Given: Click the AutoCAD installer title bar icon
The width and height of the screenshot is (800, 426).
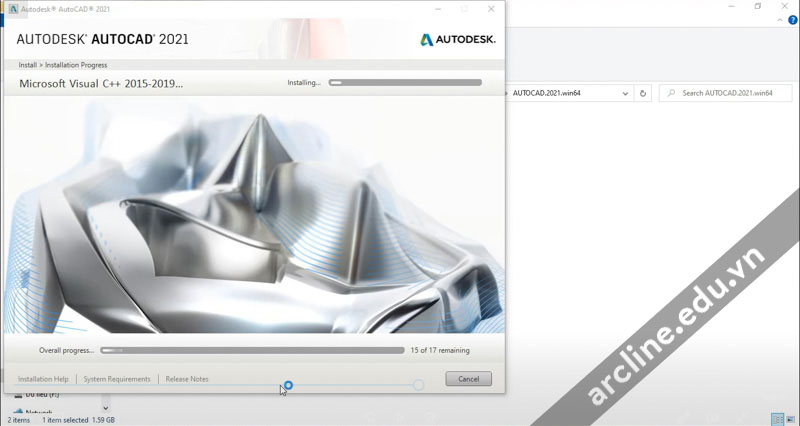Looking at the screenshot, I should tap(13, 9).
